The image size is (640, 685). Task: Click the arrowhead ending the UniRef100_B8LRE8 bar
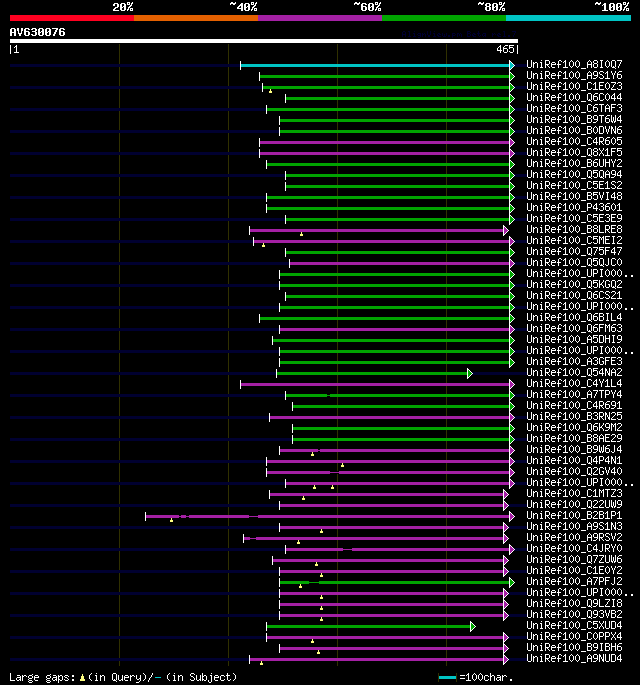(x=505, y=230)
